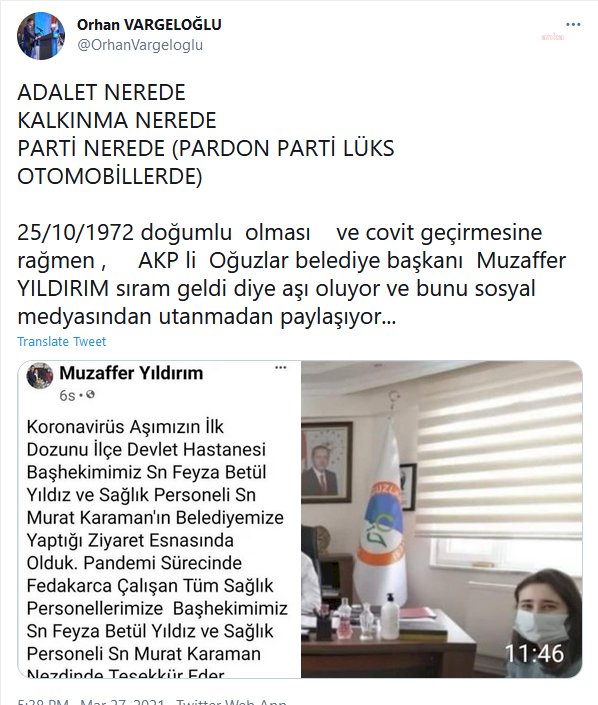Click the Muzaffer Yıldırım name in screenshot
Screen dimensions: 598x705
click(131, 373)
